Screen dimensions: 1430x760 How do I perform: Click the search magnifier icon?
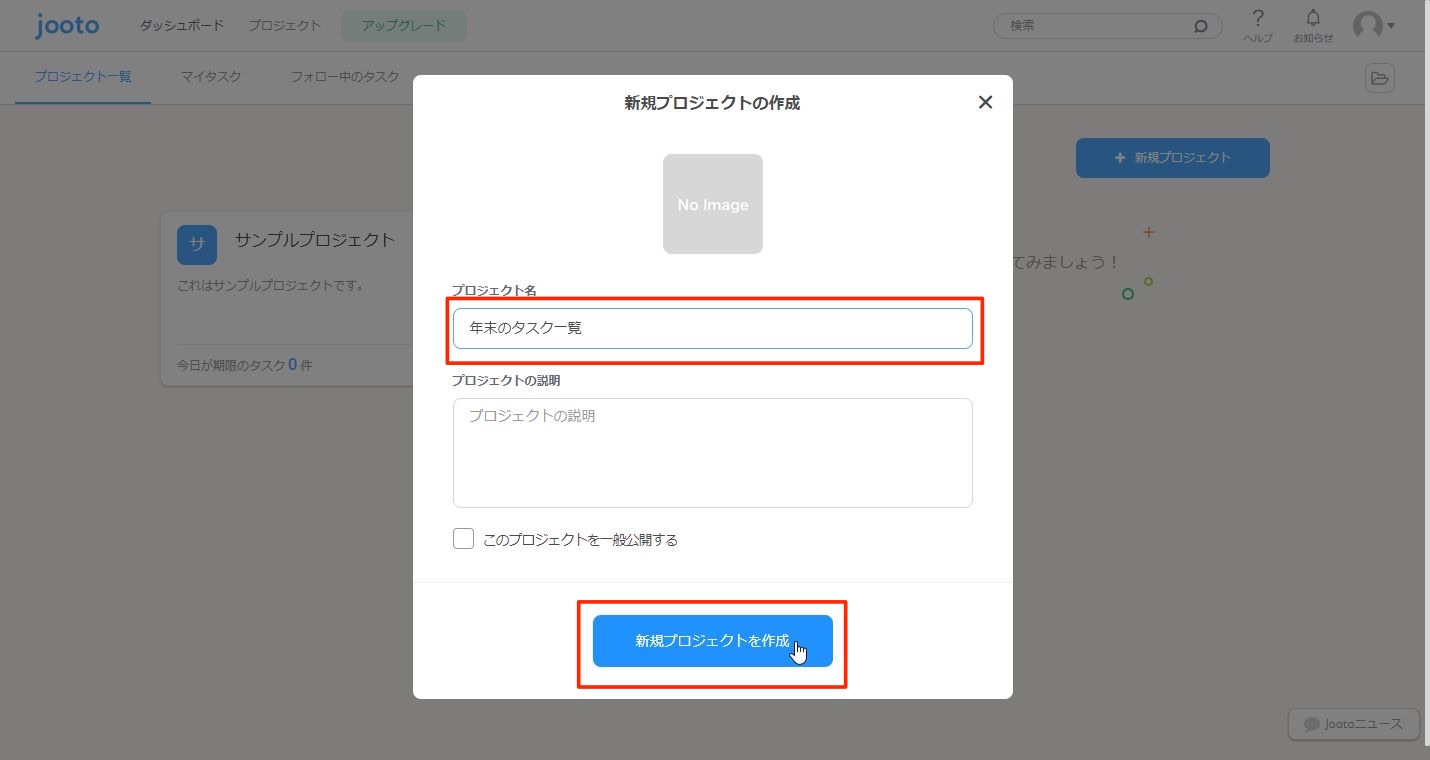coord(1201,26)
